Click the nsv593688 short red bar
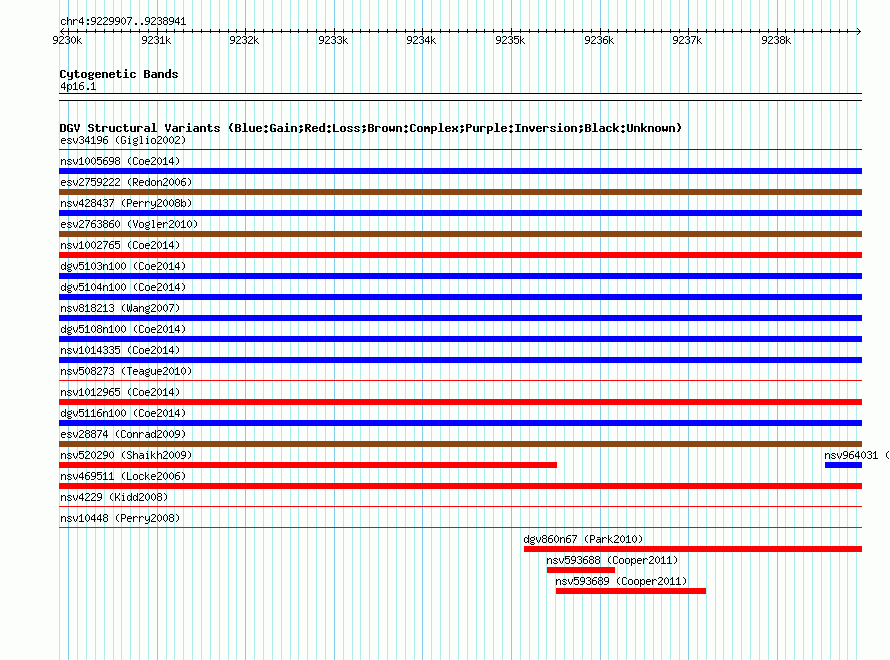 click(581, 570)
